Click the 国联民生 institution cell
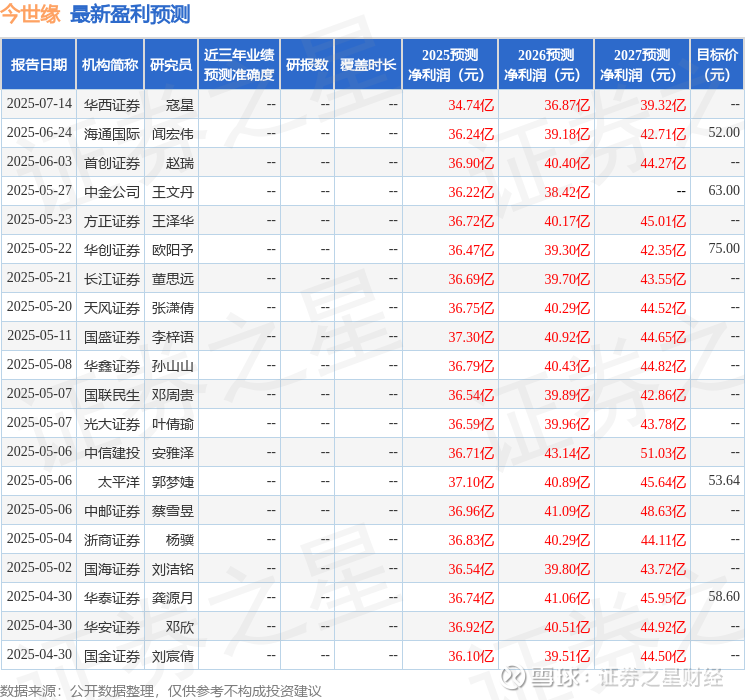Screen dimensions: 745x700 coord(112,395)
